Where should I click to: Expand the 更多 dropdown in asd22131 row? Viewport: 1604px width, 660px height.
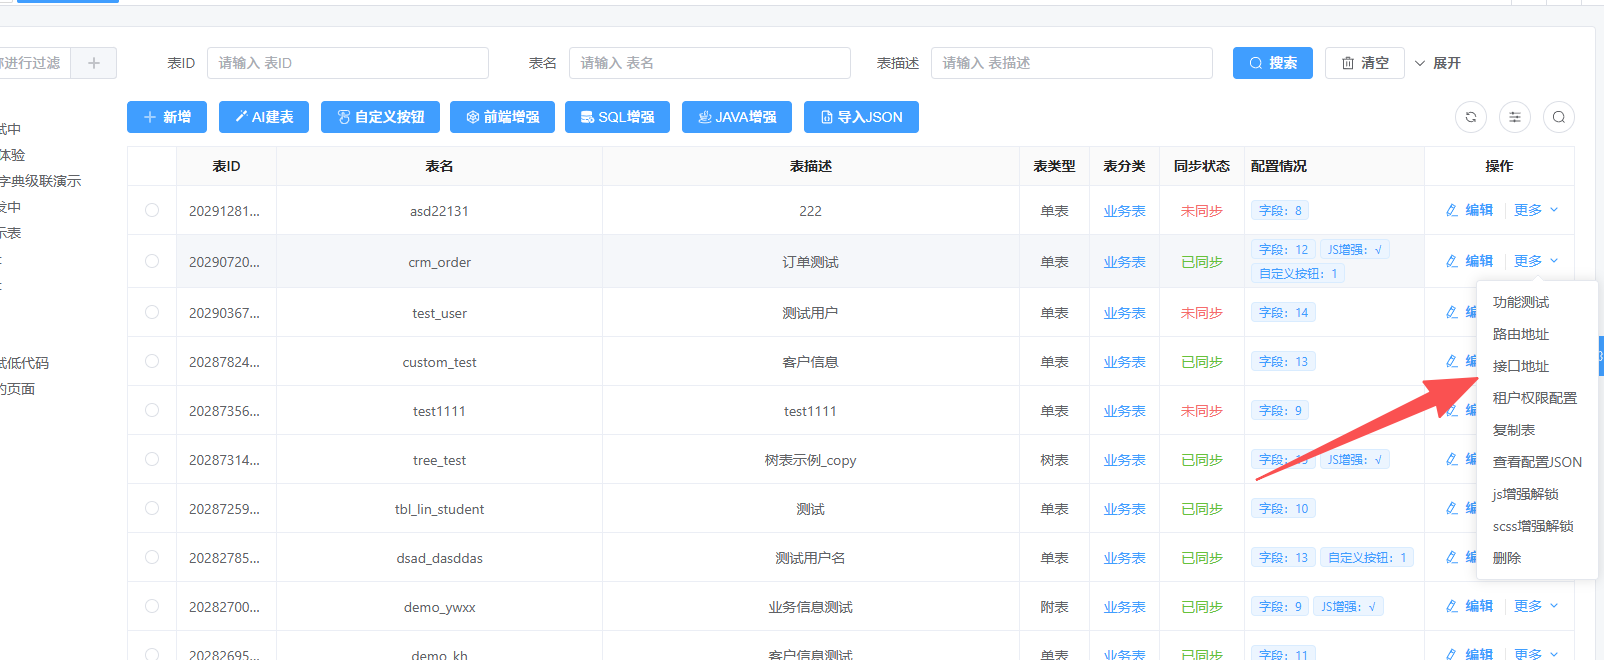[x=1535, y=210]
